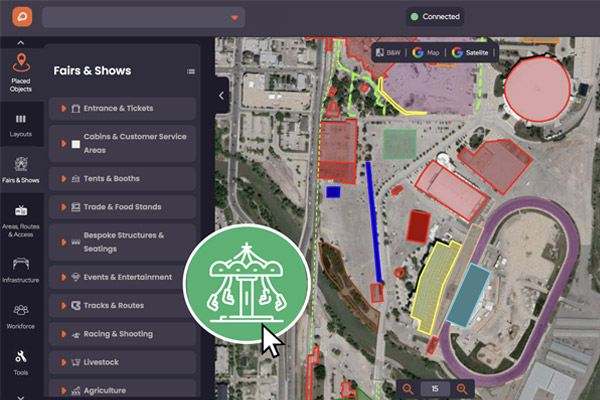
Task: Select the light purple parking area
Action: point(432,90)
